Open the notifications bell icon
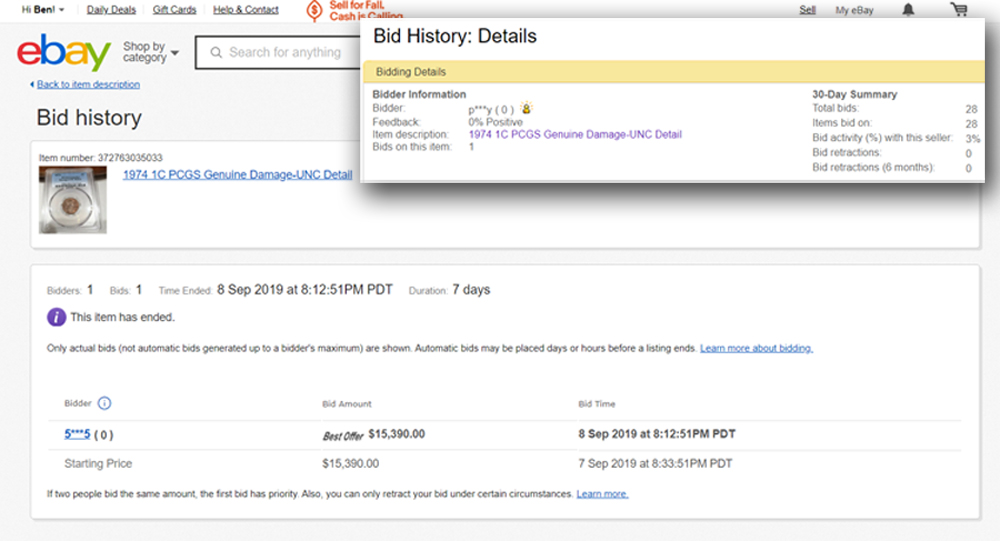The image size is (1000, 541). [x=908, y=10]
